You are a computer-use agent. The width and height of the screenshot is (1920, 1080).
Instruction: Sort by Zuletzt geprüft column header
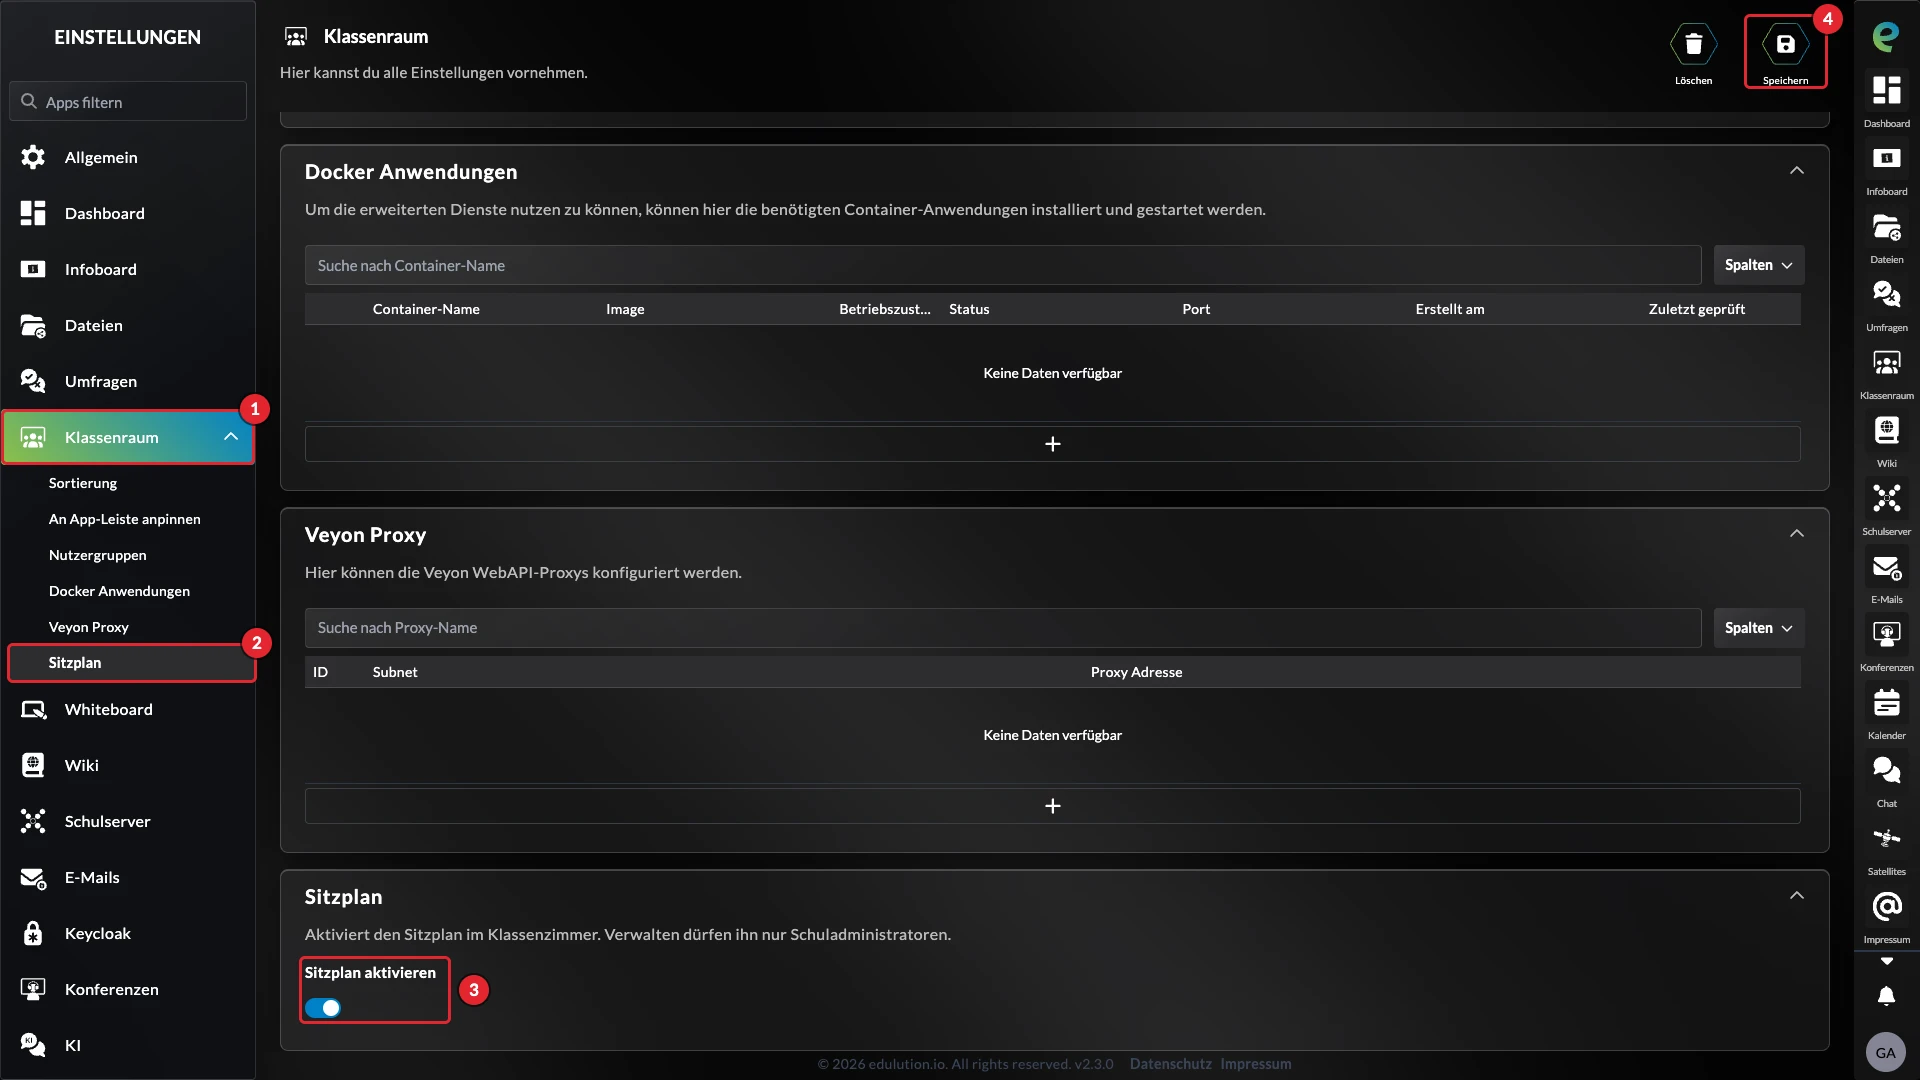[1697, 309]
